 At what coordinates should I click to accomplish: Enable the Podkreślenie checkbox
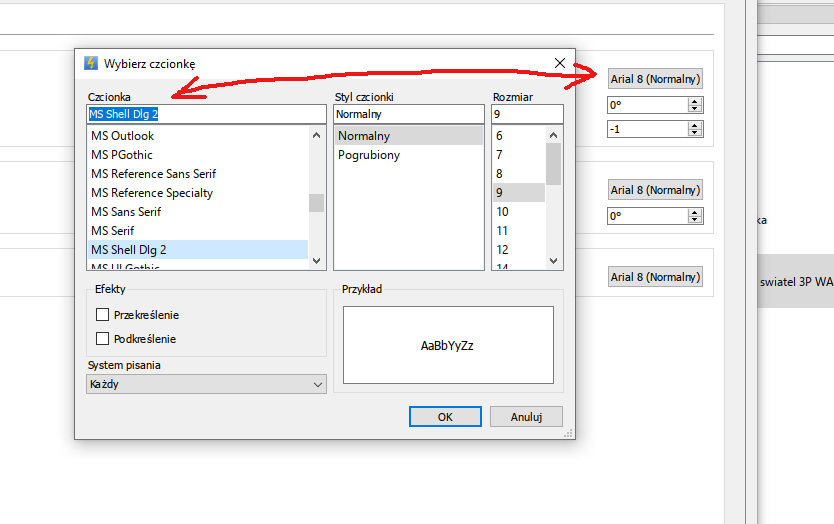tap(102, 339)
